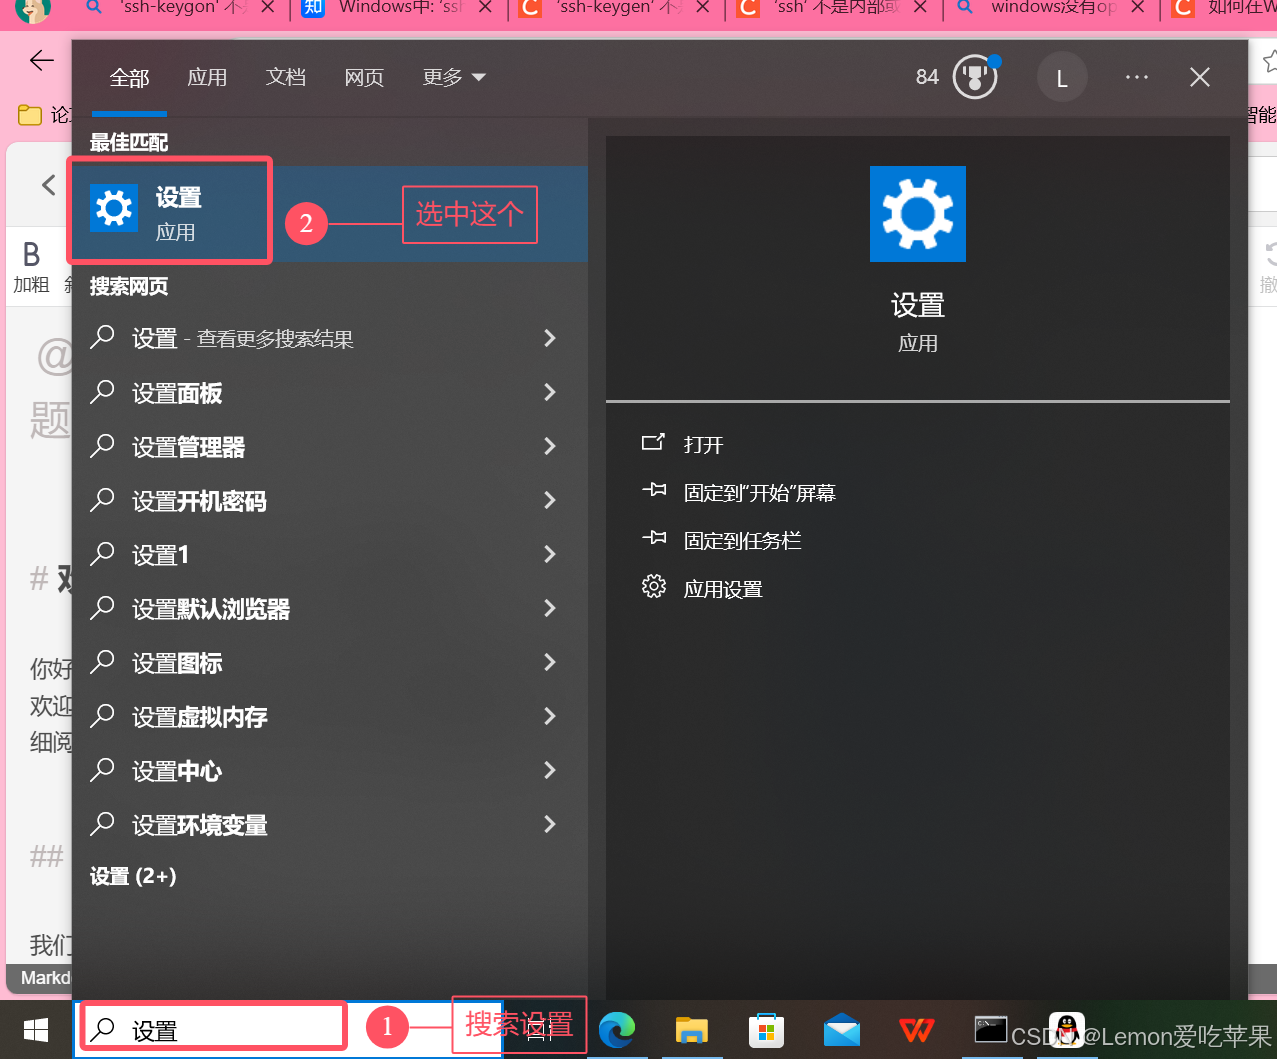This screenshot has width=1277, height=1059.
Task: Click 应用设置 action
Action: pyautogui.click(x=722, y=588)
